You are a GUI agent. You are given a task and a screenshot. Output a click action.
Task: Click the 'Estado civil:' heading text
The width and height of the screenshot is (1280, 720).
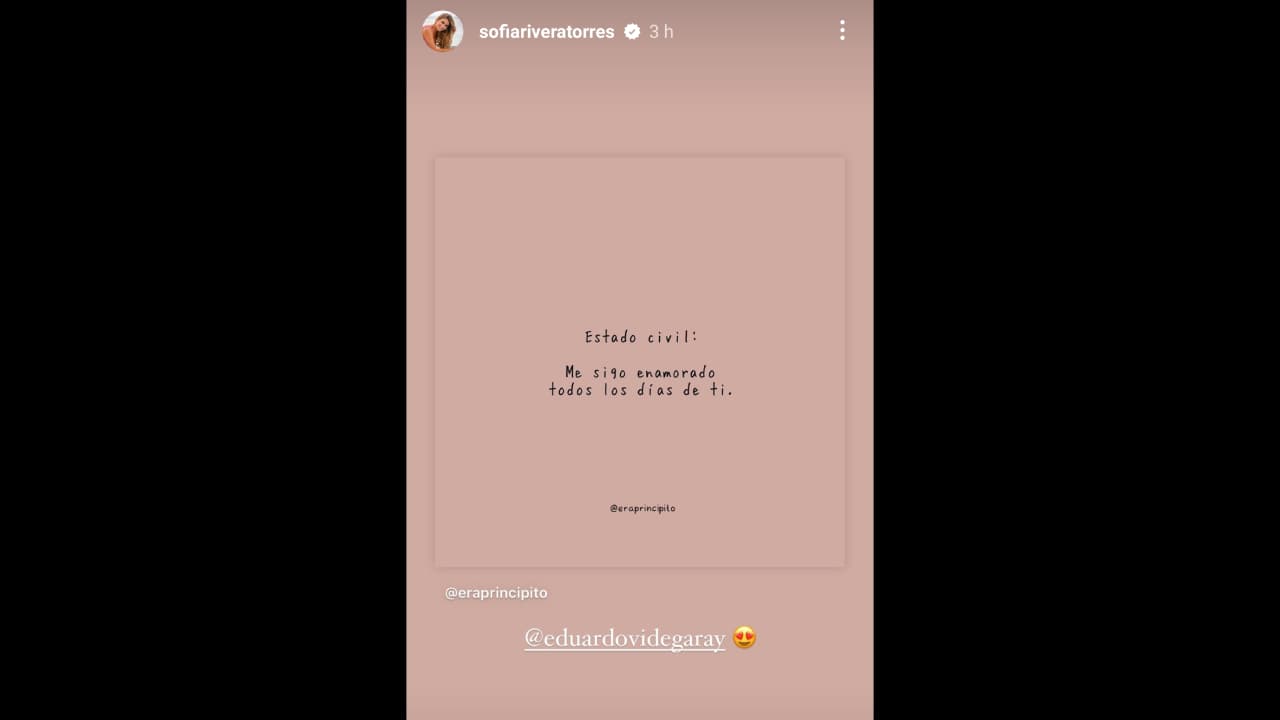[x=641, y=337]
